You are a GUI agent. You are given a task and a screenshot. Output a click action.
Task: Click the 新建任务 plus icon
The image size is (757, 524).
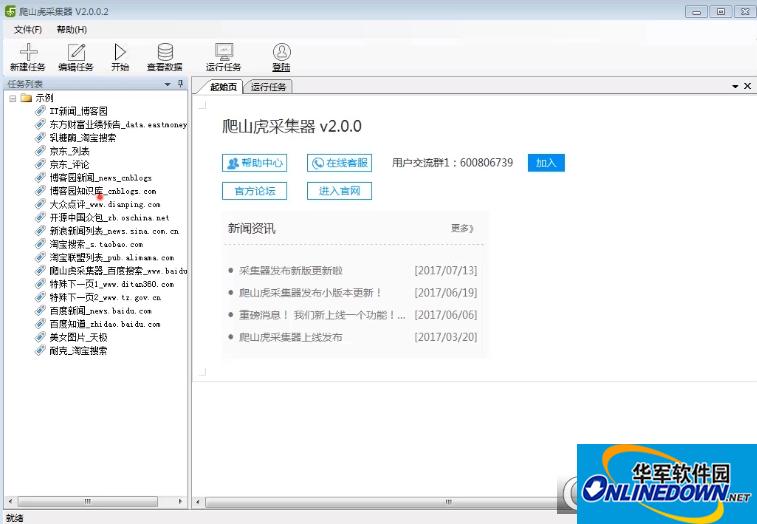tap(28, 52)
